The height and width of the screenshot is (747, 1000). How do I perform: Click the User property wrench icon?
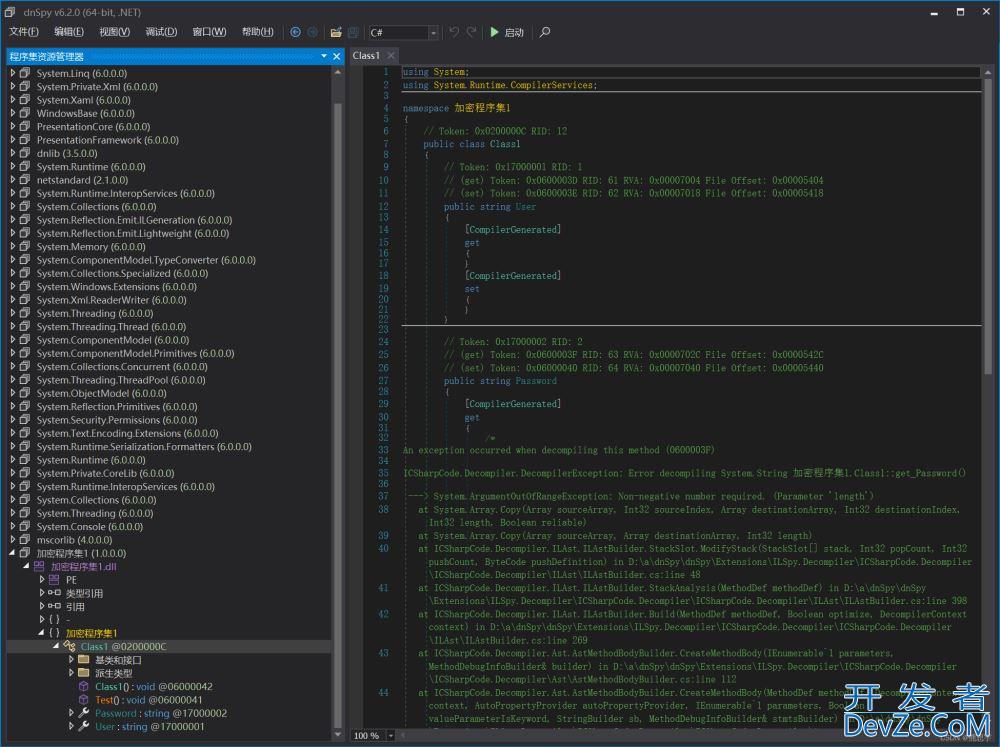coord(84,727)
